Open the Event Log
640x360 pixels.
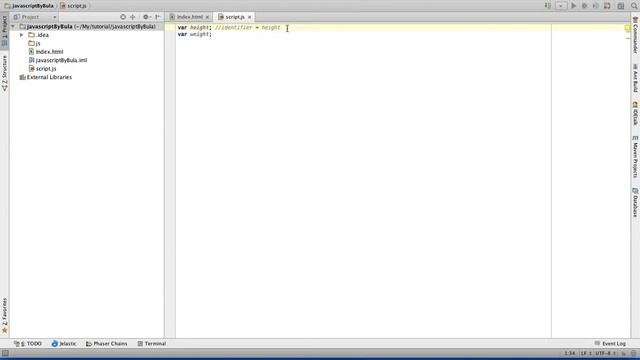610,344
